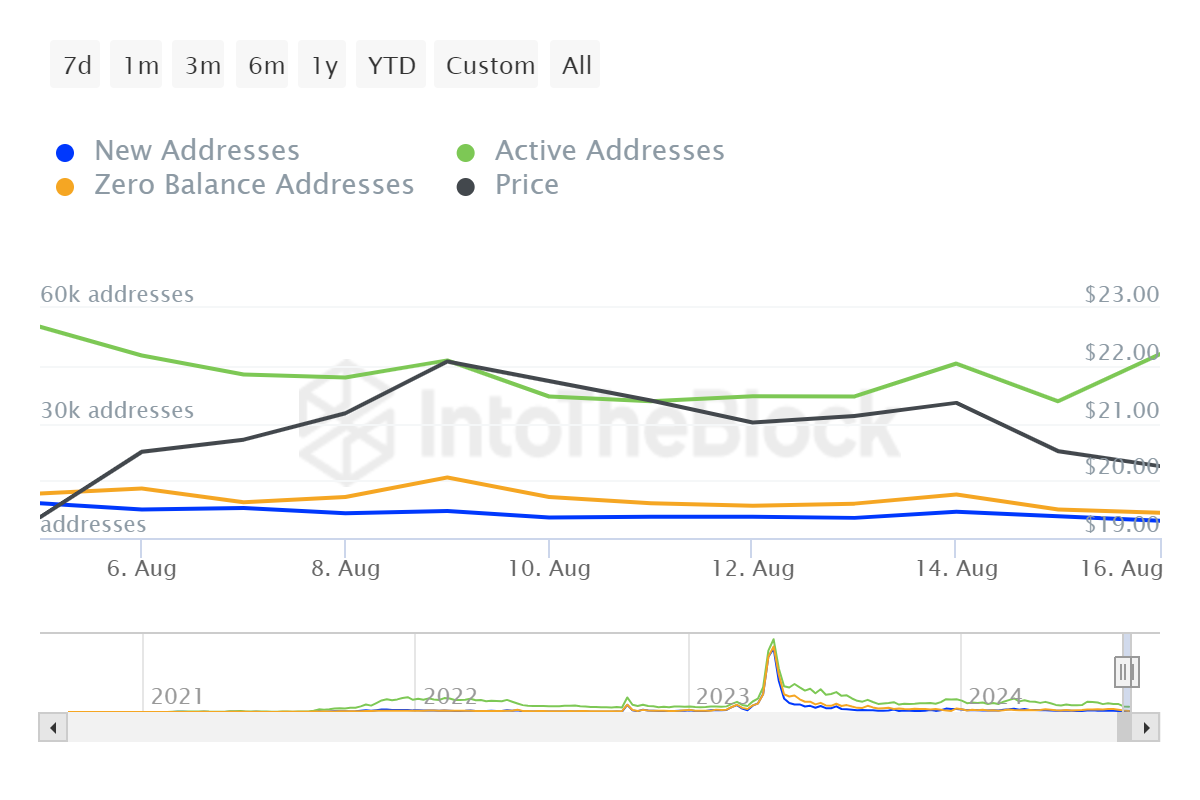Toggle the New Addresses blue legend dot
This screenshot has width=1200, height=800.
[65, 153]
